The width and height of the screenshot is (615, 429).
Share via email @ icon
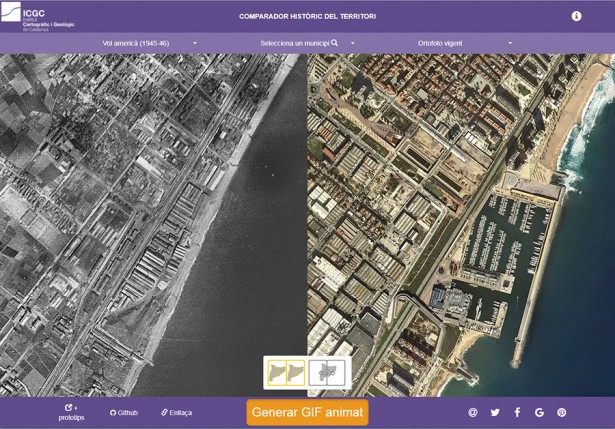(x=473, y=412)
